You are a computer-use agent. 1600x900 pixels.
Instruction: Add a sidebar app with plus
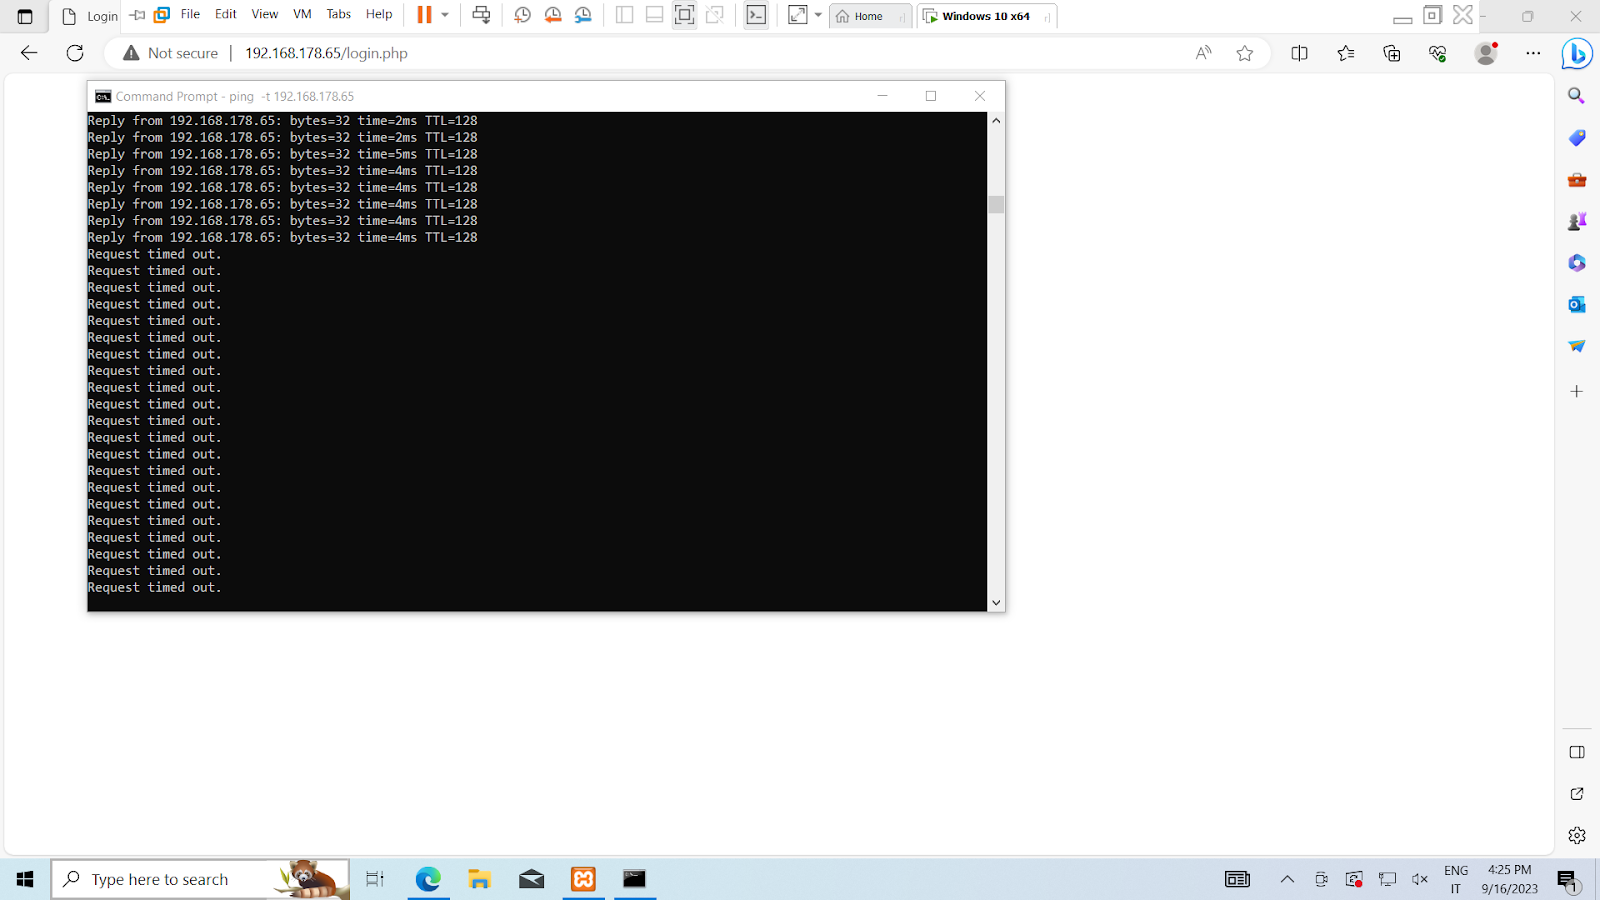coord(1577,391)
